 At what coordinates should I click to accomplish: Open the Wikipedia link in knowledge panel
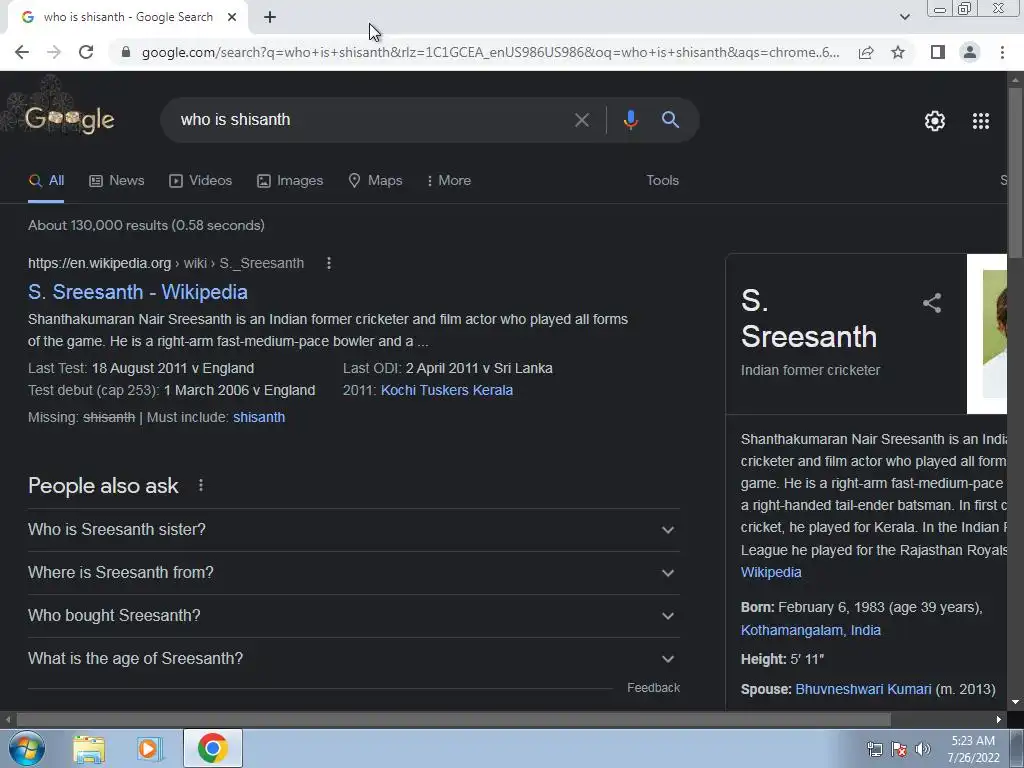[x=771, y=572]
